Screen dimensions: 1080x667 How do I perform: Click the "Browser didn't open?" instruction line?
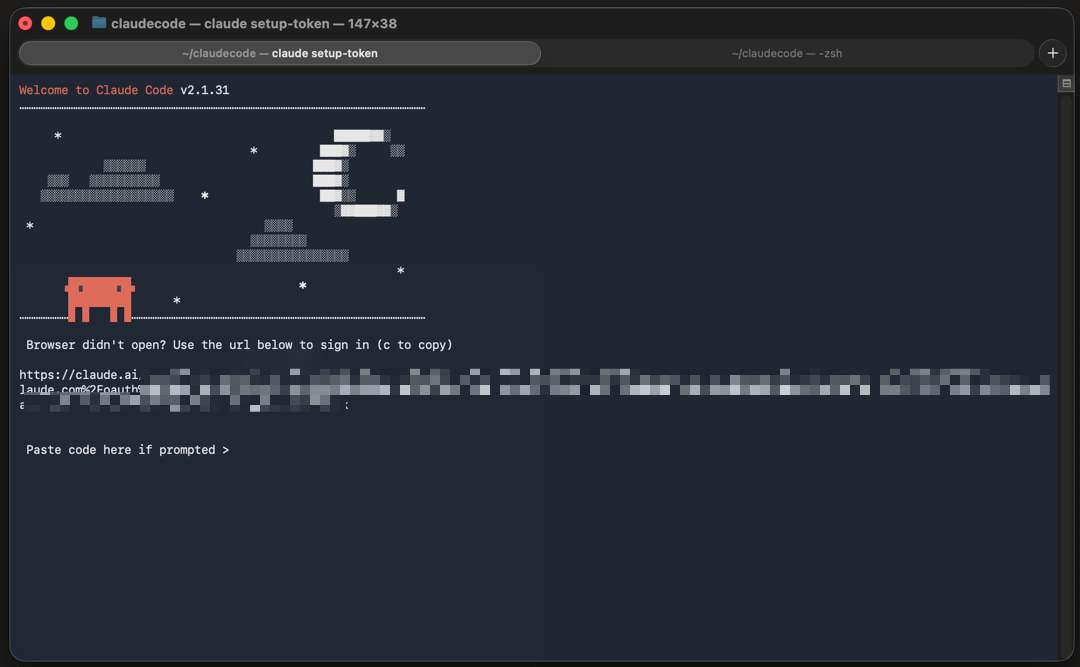click(239, 345)
